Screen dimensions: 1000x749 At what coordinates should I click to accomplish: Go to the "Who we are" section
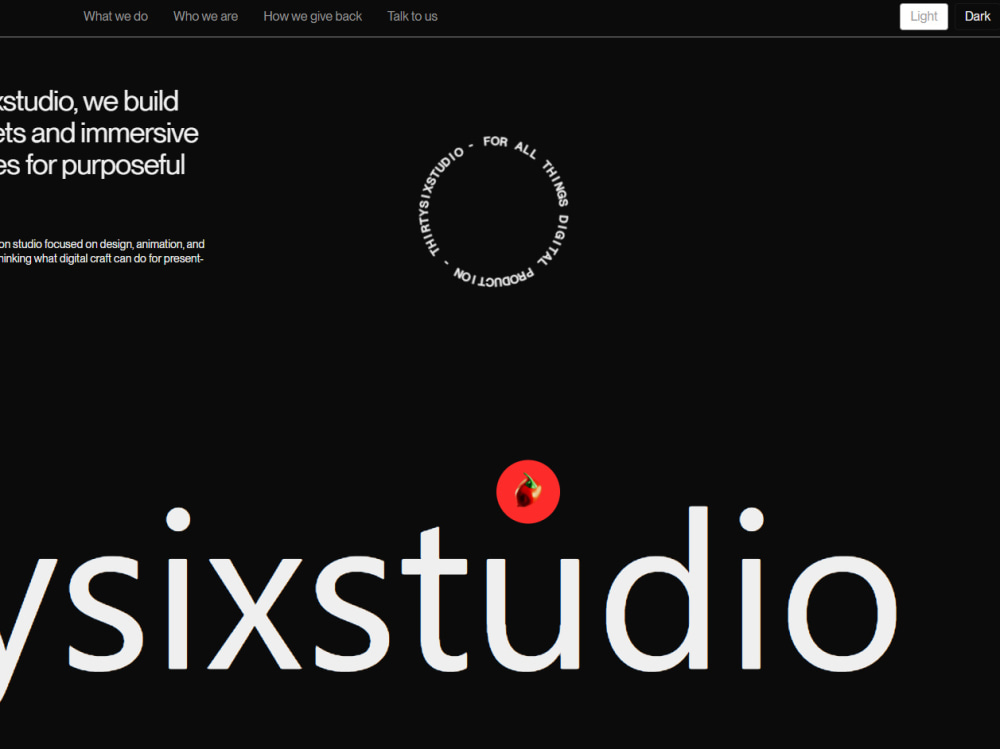point(205,17)
